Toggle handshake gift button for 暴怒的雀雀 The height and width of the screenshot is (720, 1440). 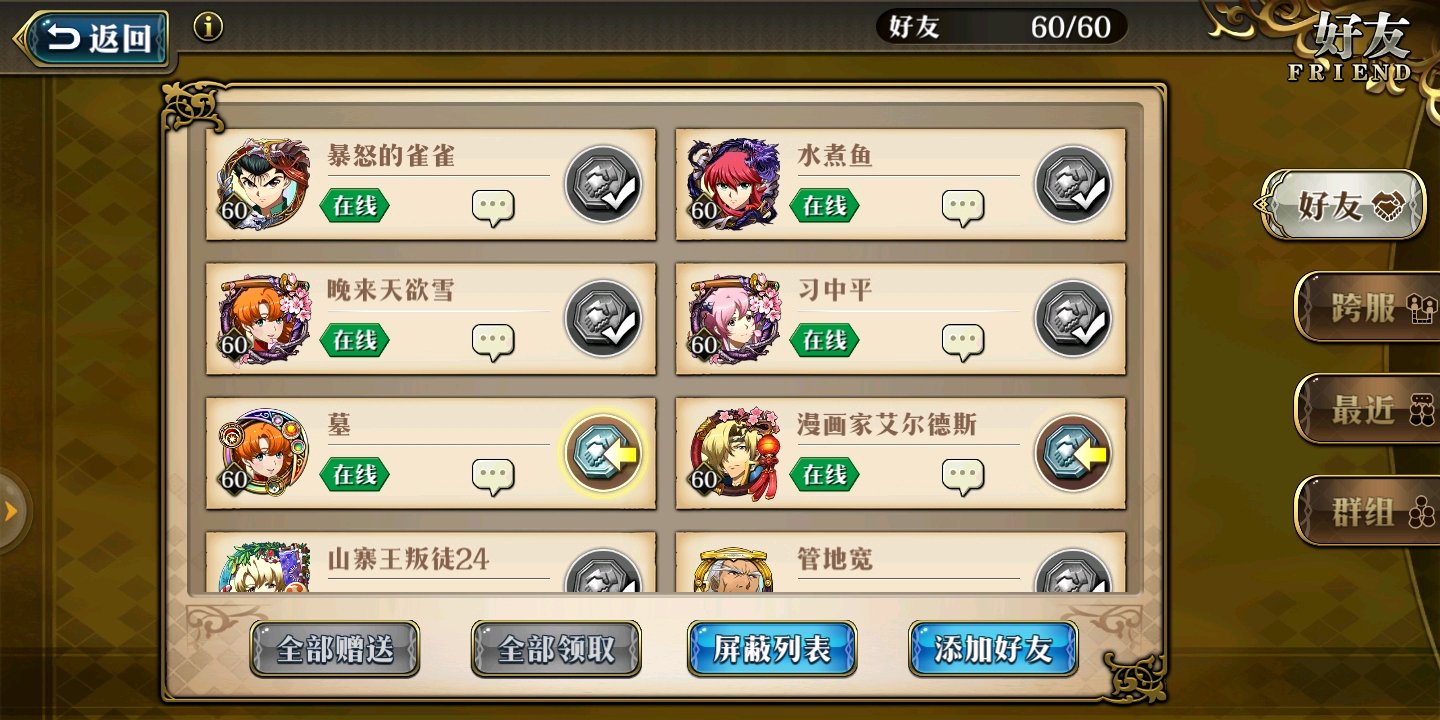pyautogui.click(x=603, y=184)
